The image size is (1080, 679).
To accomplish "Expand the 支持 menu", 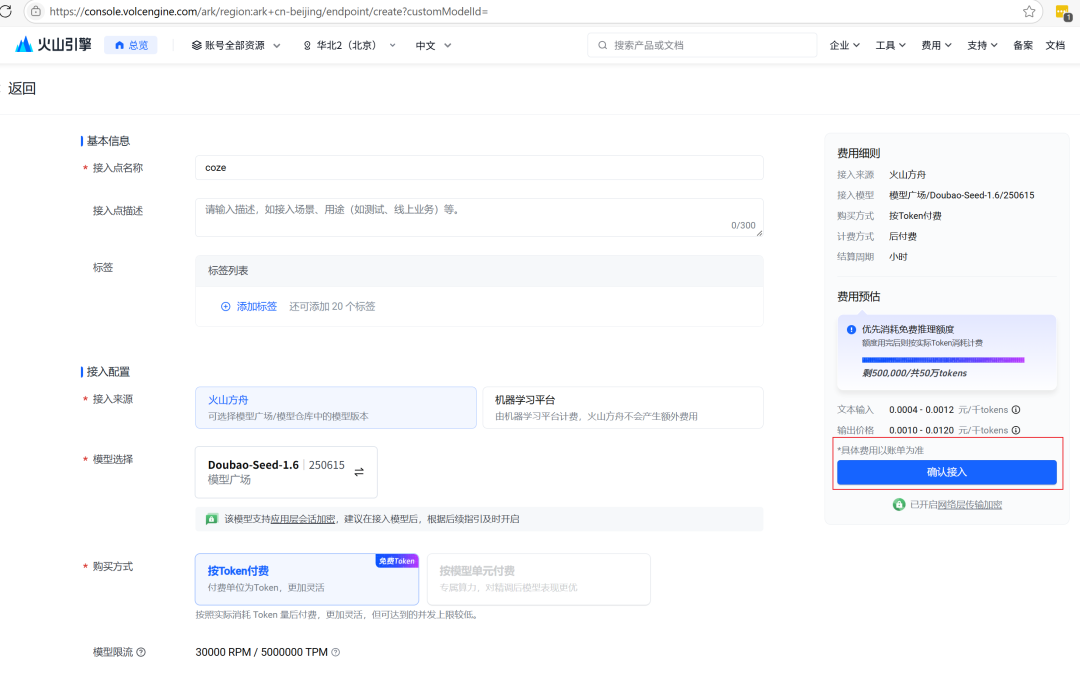I will click(982, 45).
